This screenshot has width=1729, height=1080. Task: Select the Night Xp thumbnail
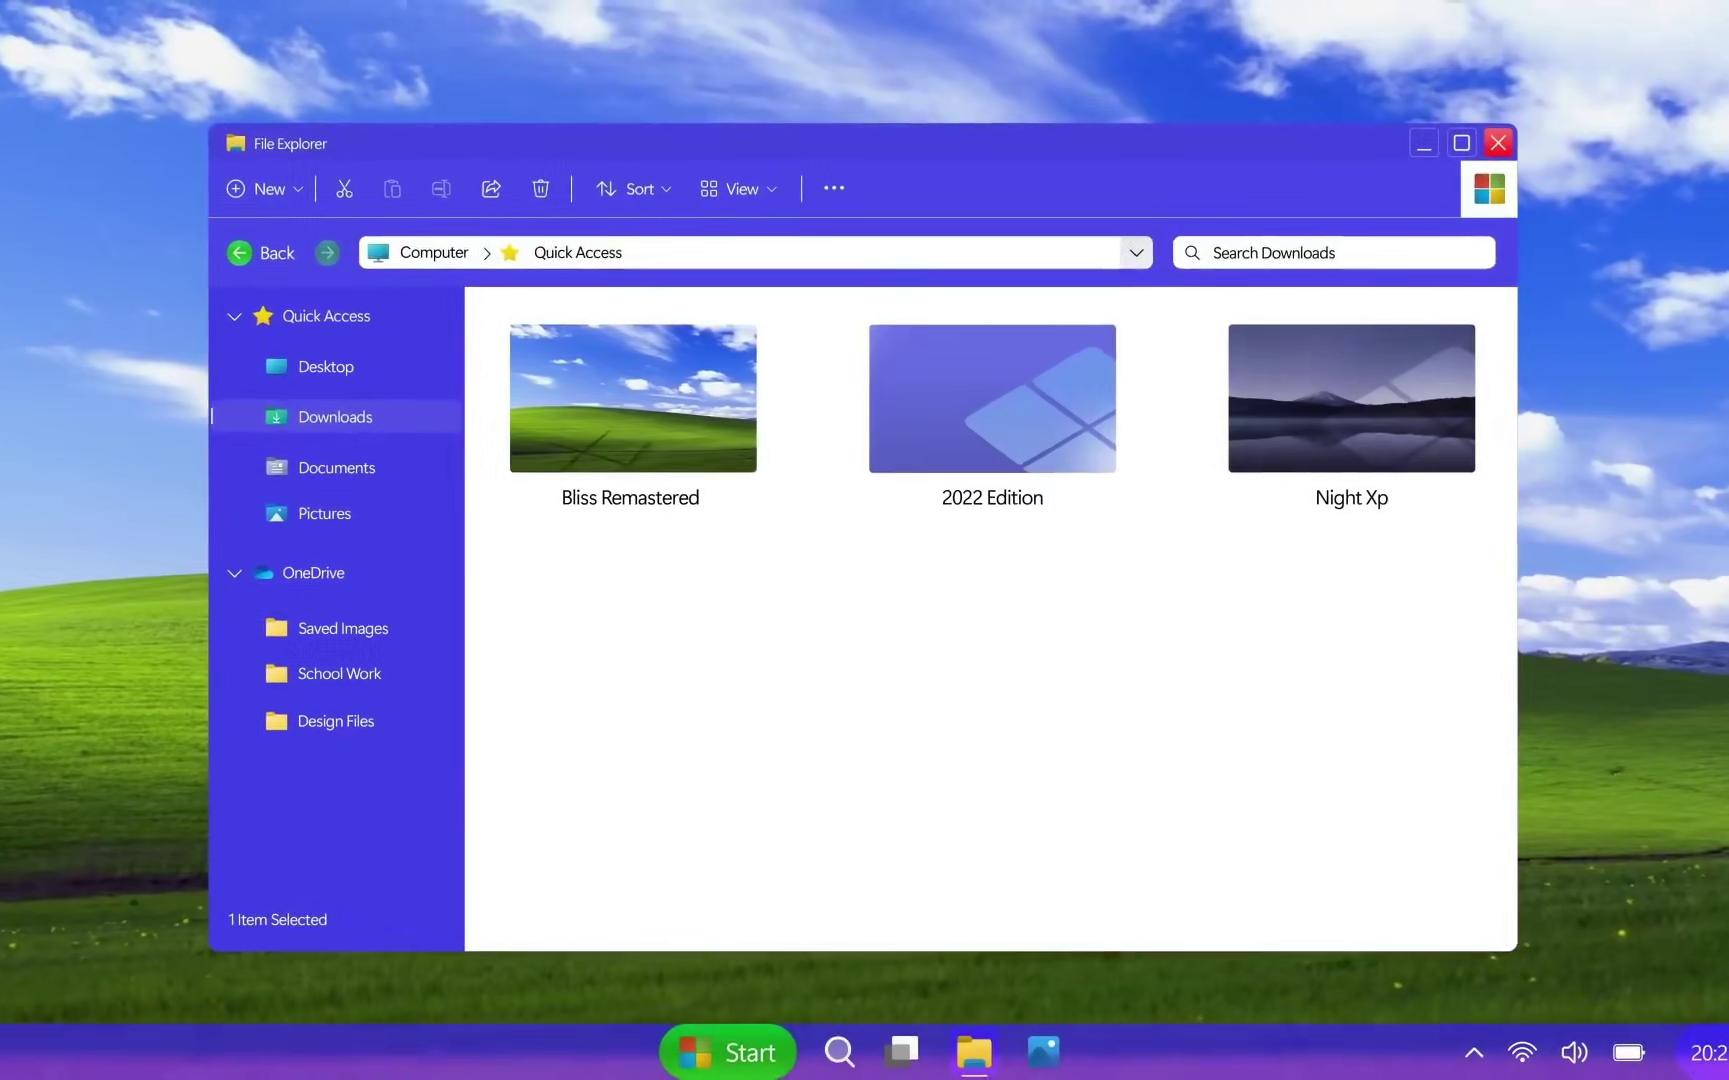pos(1351,398)
